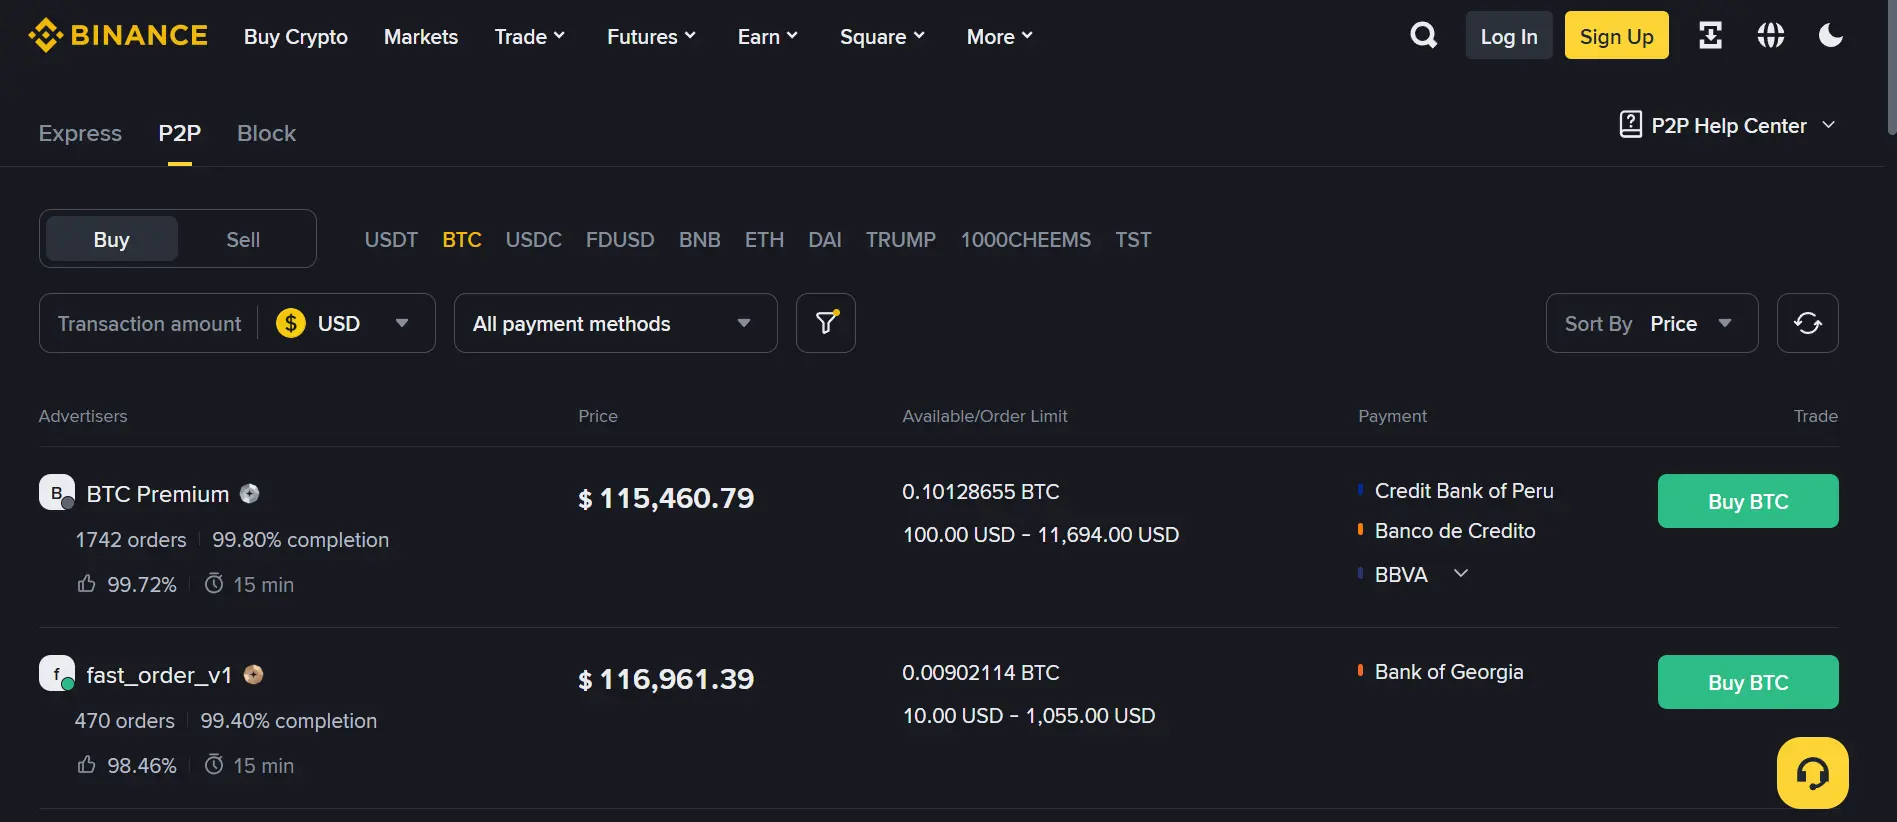The height and width of the screenshot is (822, 1897).
Task: Expand the Square menu
Action: (882, 37)
